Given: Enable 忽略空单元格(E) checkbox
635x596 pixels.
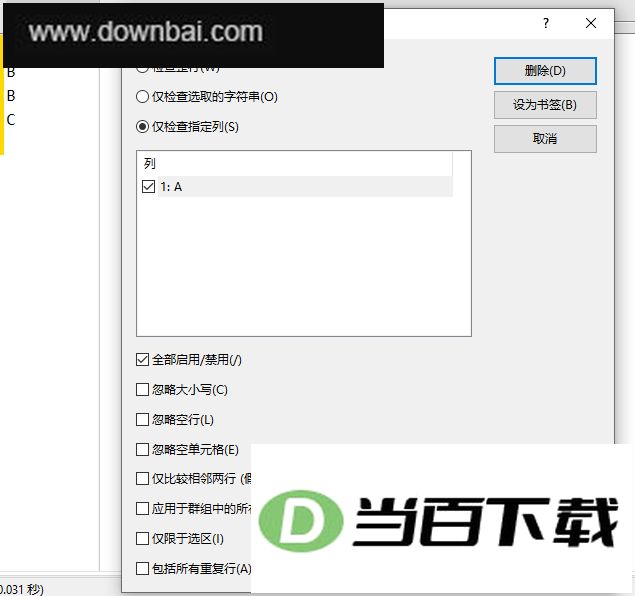Looking at the screenshot, I should point(142,449).
